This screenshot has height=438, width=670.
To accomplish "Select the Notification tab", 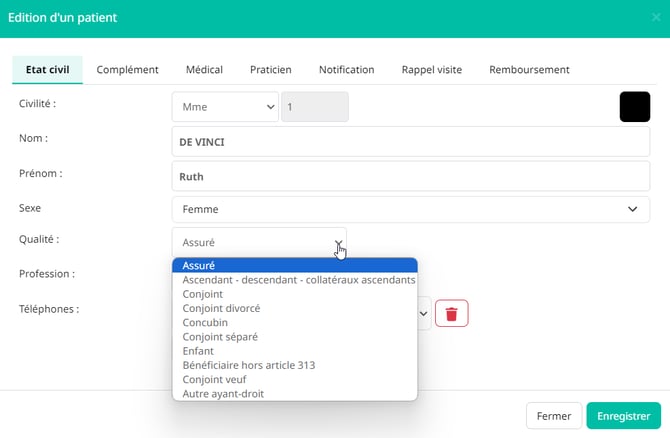I will pyautogui.click(x=346, y=70).
